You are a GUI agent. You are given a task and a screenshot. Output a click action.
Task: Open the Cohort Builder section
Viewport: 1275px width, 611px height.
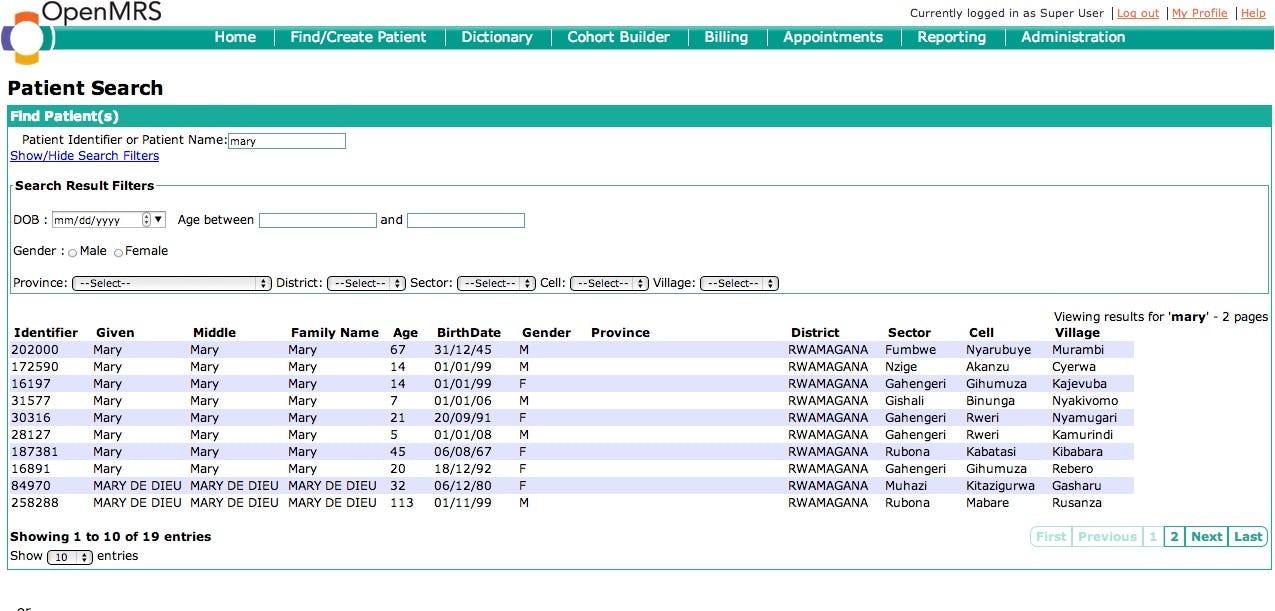[618, 37]
